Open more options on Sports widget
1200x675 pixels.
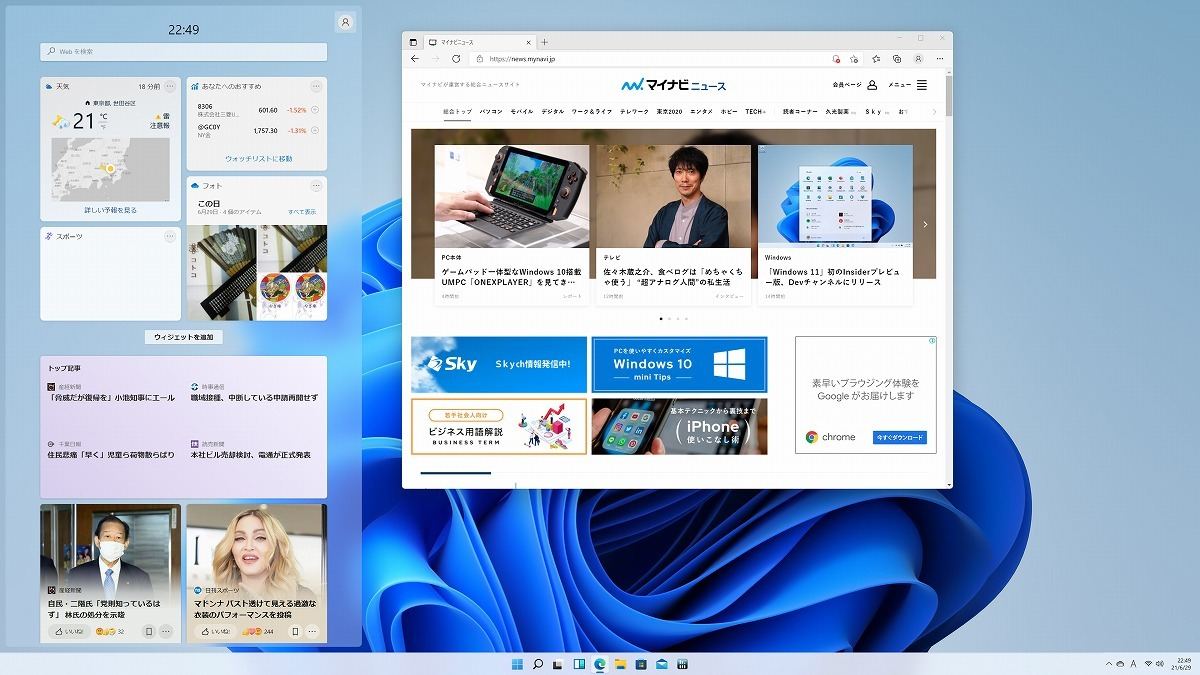(170, 237)
